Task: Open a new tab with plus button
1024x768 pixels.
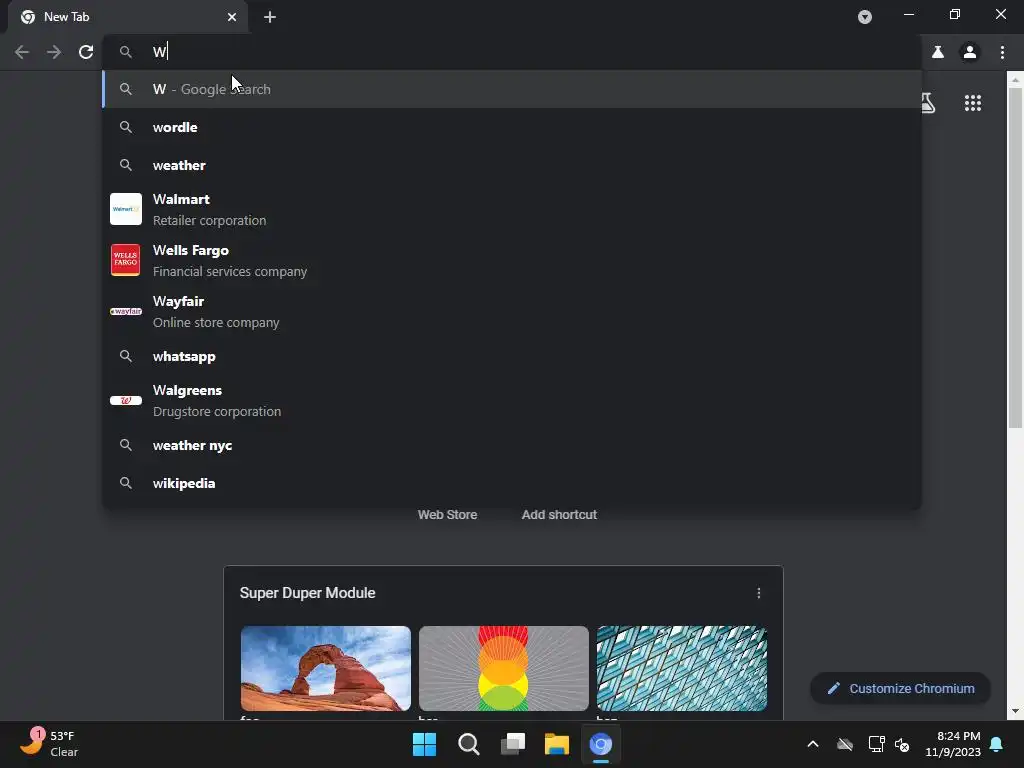Action: tap(270, 17)
